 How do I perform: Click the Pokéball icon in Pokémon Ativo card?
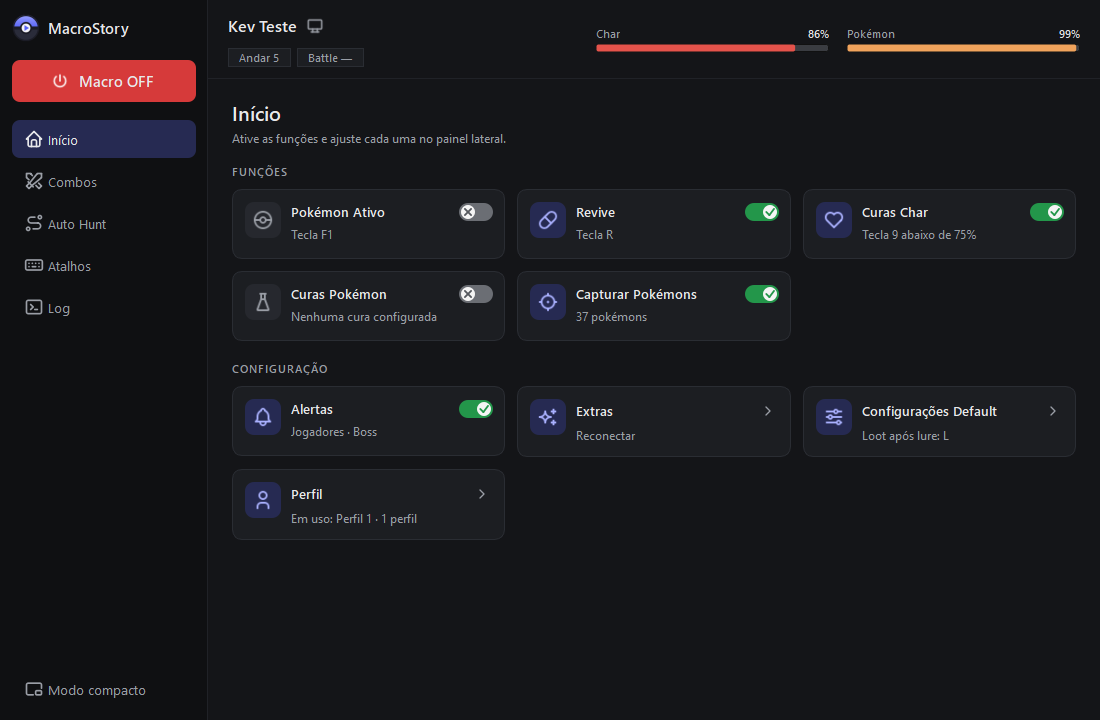click(x=263, y=220)
